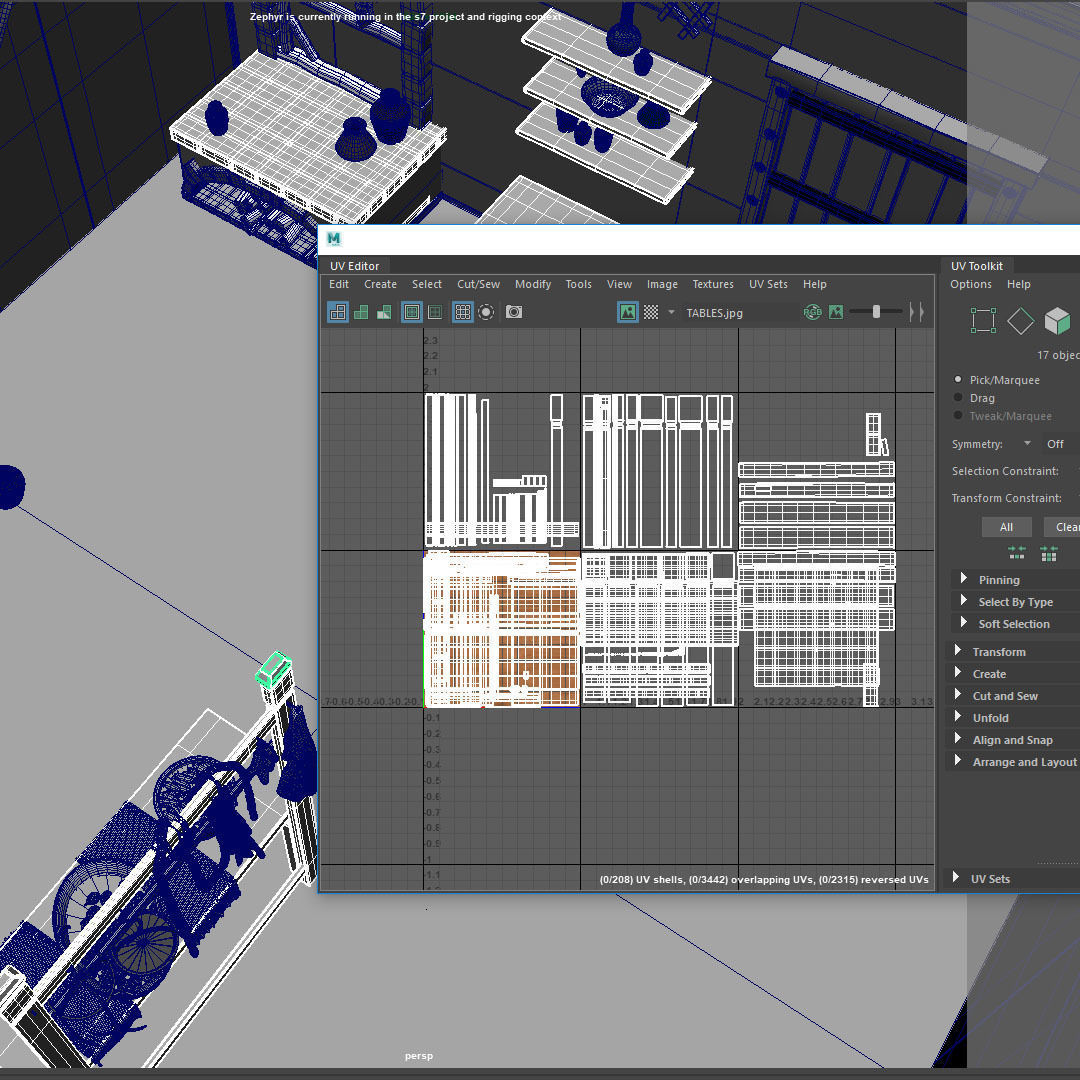
Task: Click the Clear selection button
Action: [1062, 527]
